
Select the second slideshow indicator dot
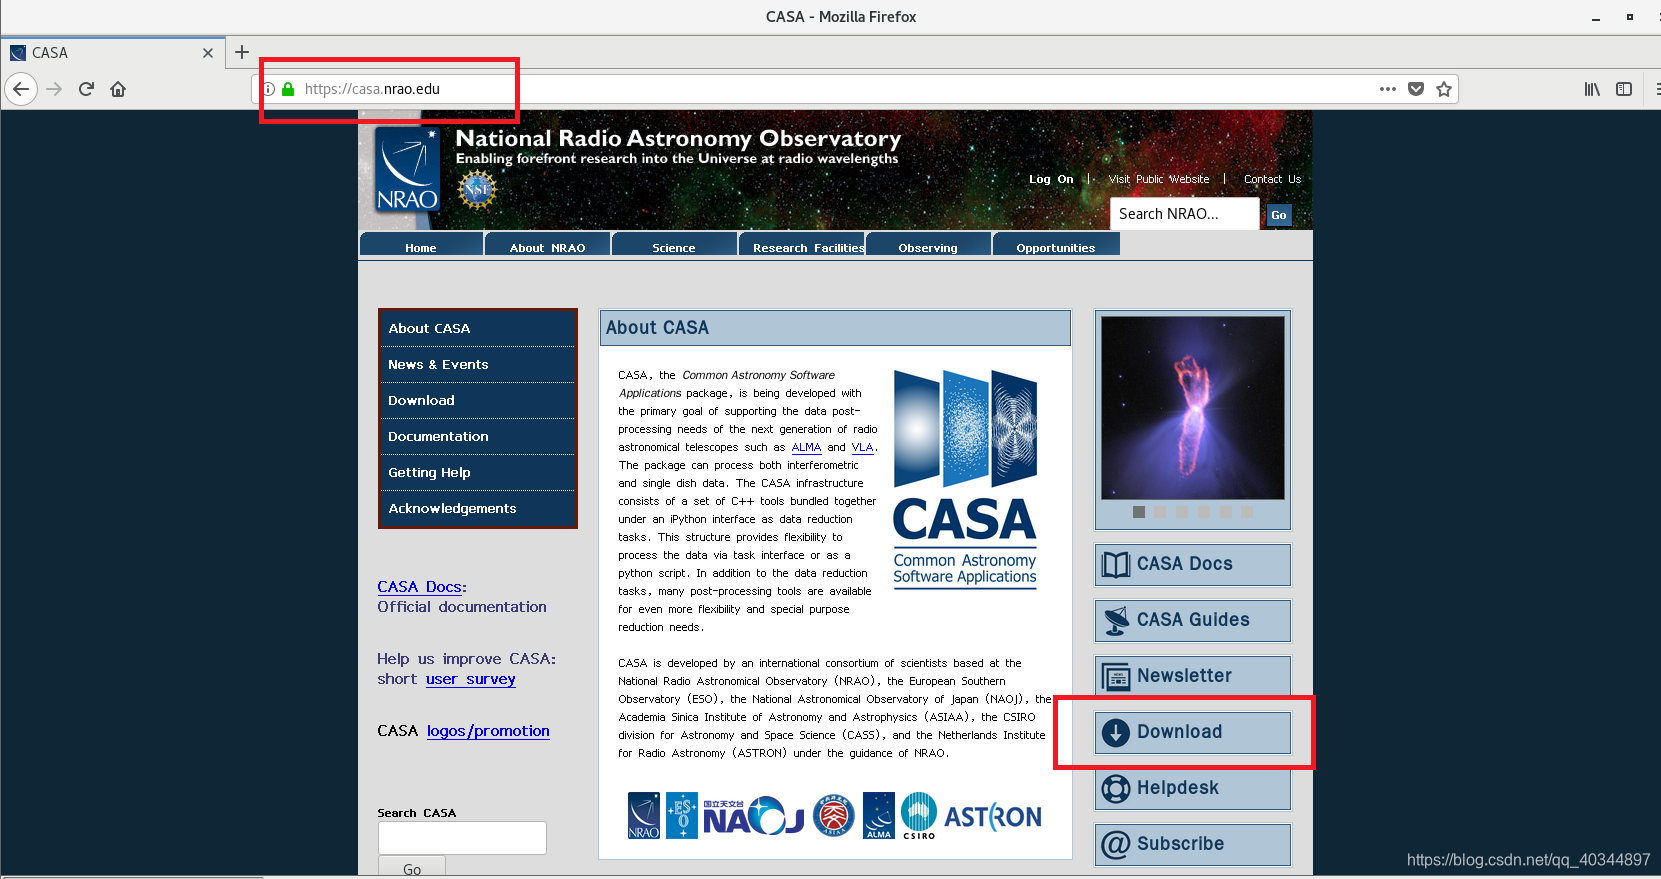tap(1160, 512)
